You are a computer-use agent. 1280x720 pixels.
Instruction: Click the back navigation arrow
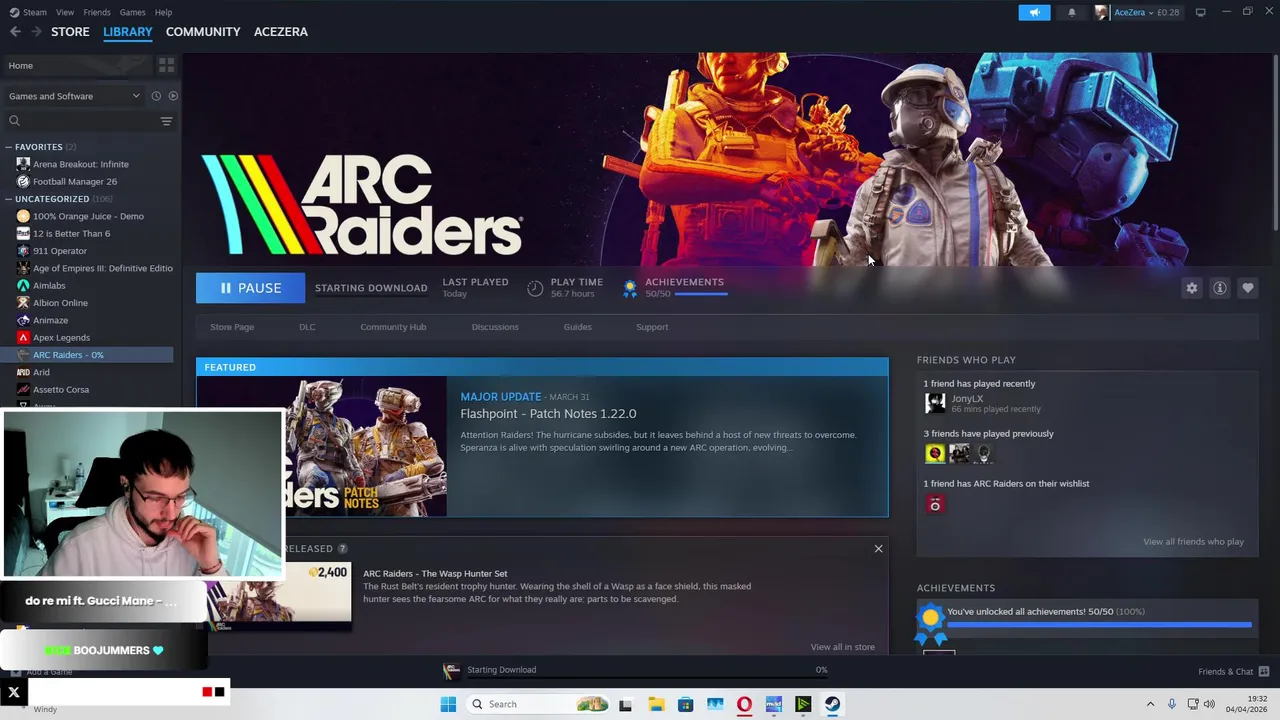[15, 31]
